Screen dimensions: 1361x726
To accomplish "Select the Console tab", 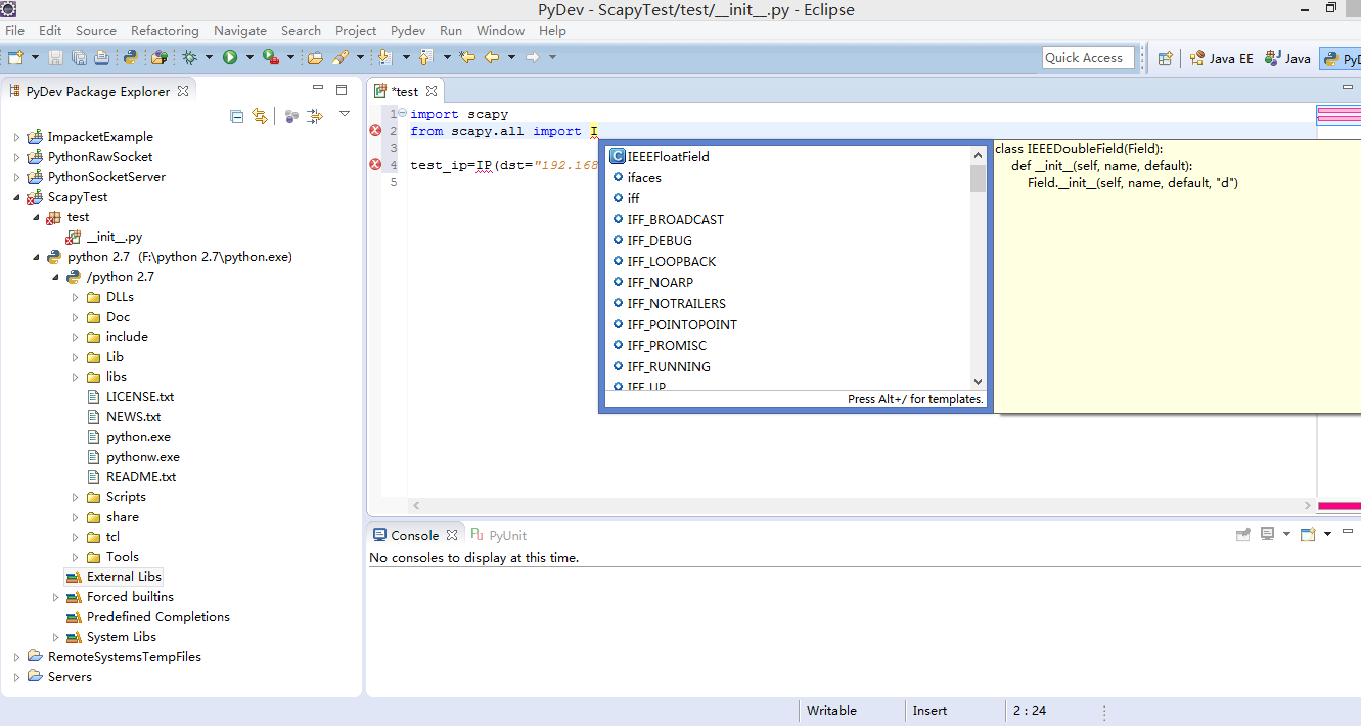I will (x=415, y=535).
